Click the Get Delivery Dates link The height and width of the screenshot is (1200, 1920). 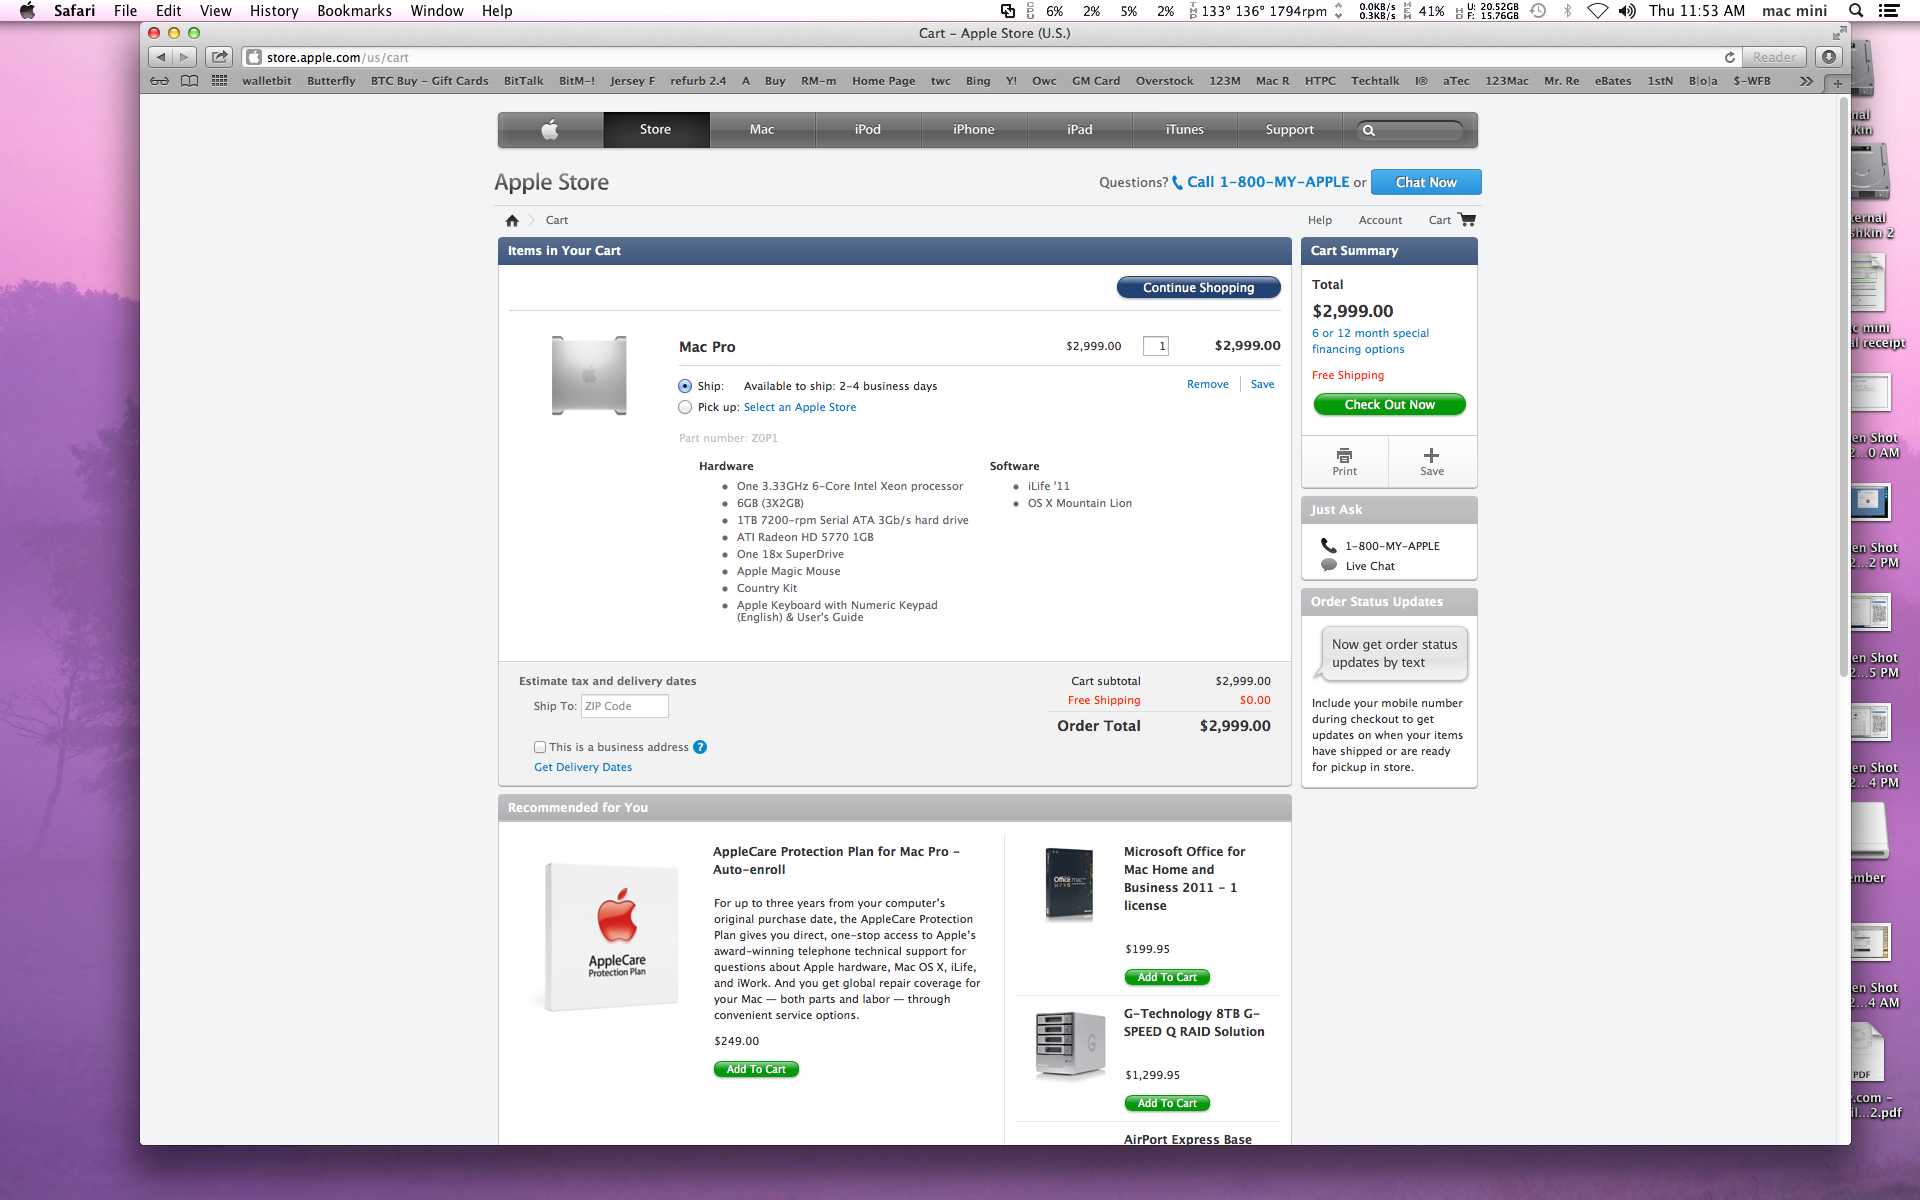tap(583, 767)
